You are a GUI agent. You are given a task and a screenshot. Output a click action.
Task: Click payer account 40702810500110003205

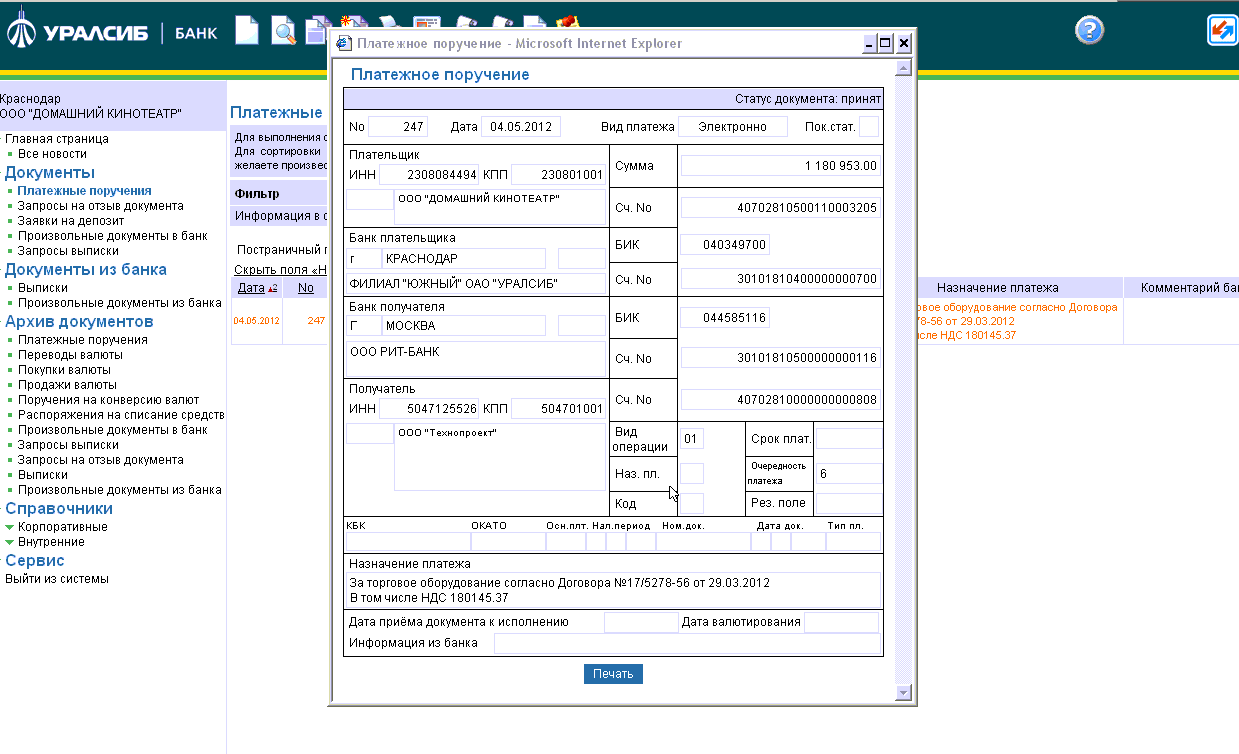point(780,208)
